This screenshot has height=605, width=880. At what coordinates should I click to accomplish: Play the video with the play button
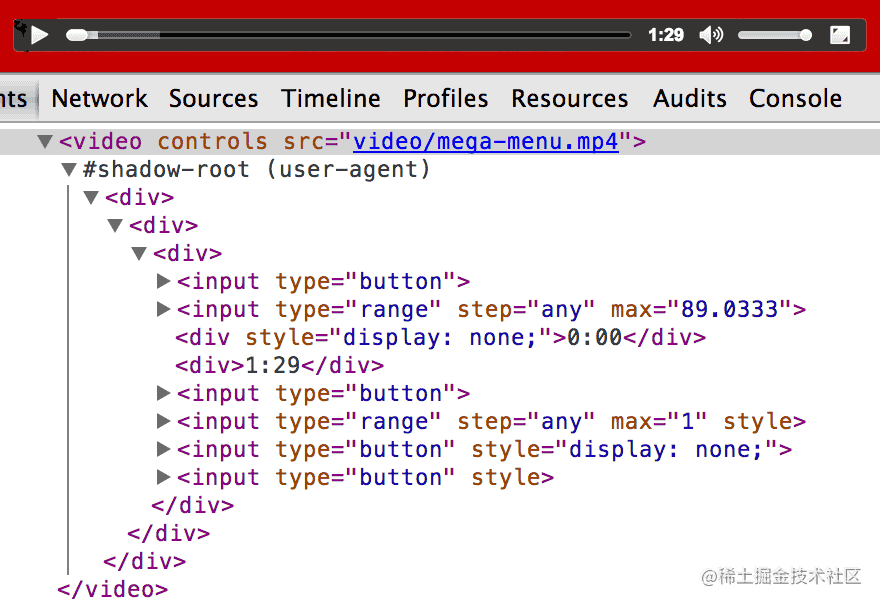pyautogui.click(x=39, y=35)
